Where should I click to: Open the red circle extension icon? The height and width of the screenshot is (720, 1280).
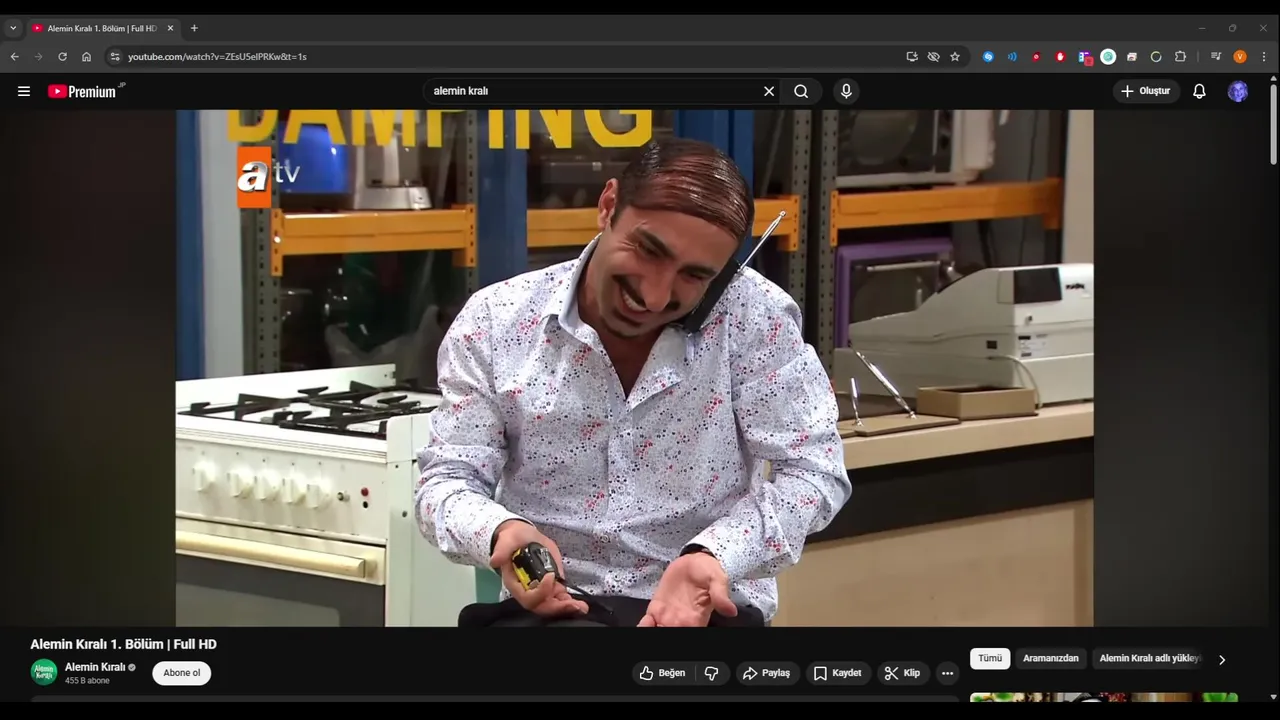tap(1036, 57)
